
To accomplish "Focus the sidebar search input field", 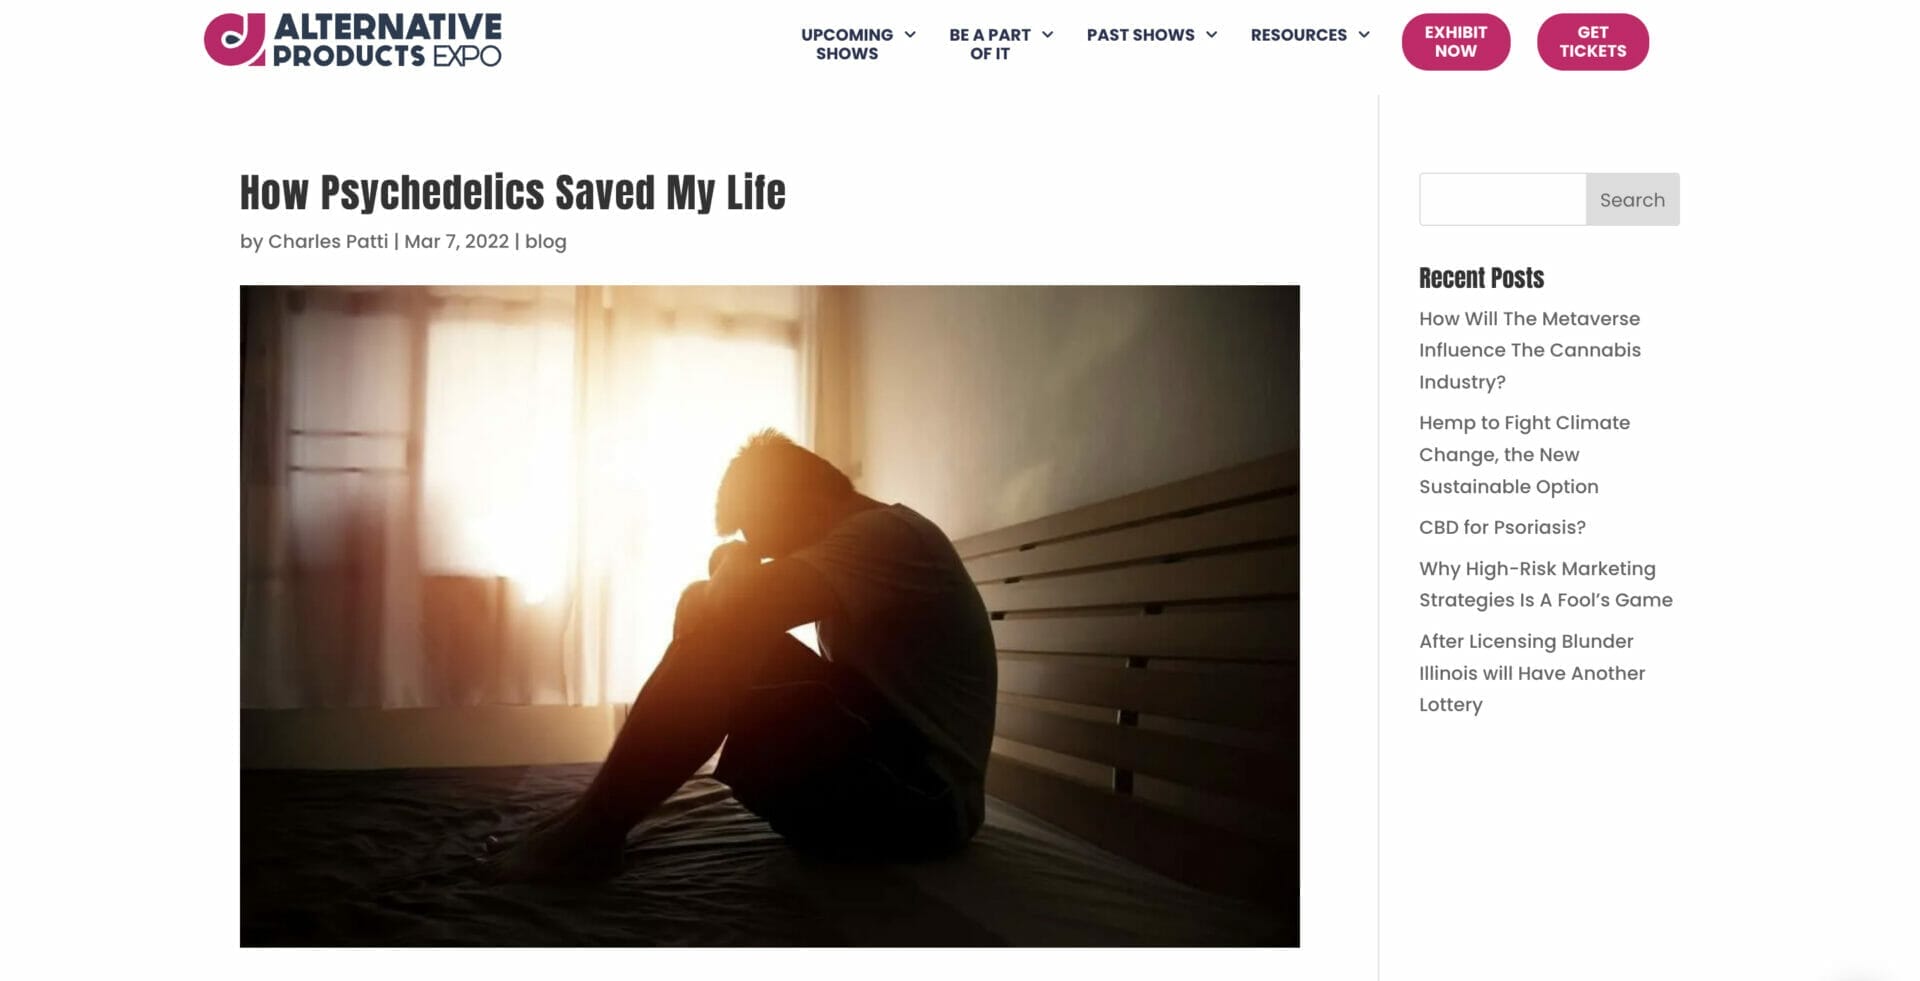I will (1502, 199).
